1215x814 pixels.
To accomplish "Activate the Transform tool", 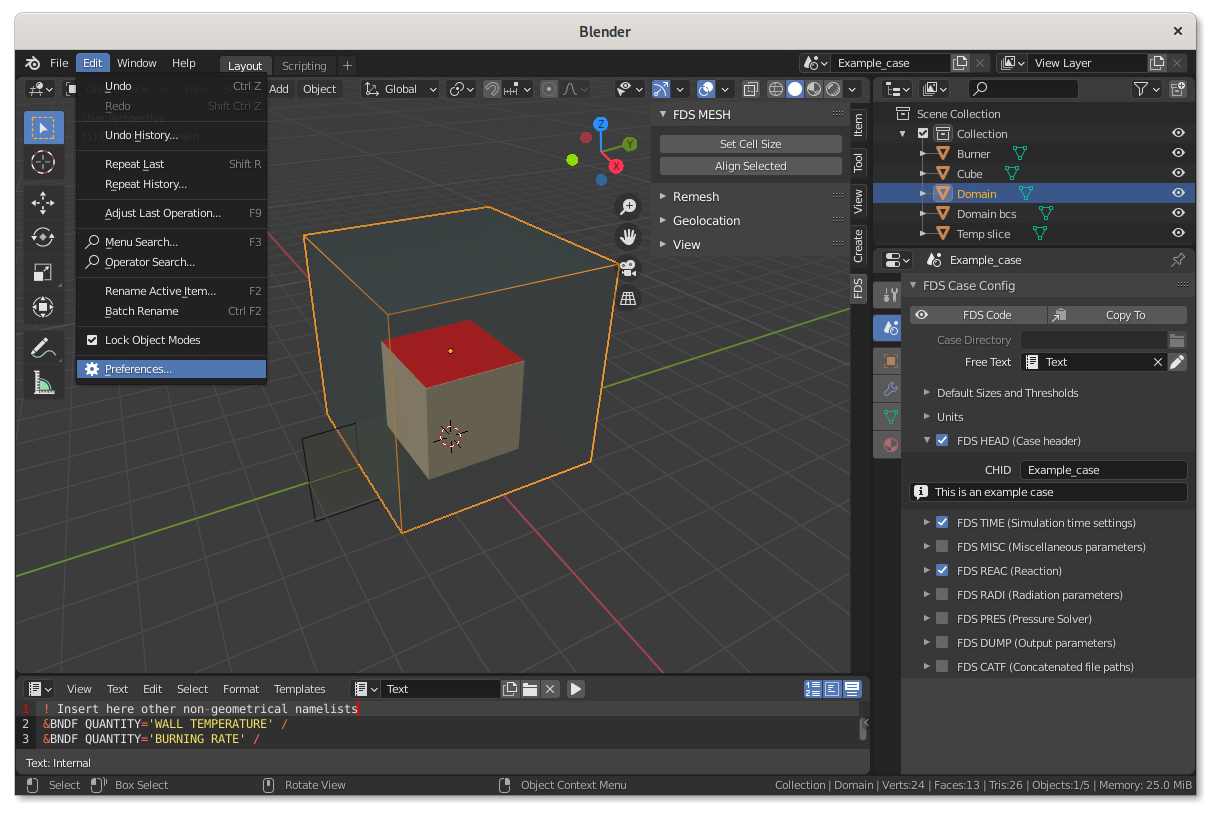I will pyautogui.click(x=43, y=306).
